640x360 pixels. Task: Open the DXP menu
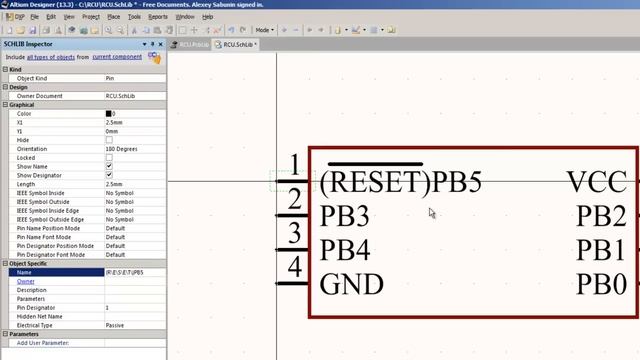tap(16, 17)
